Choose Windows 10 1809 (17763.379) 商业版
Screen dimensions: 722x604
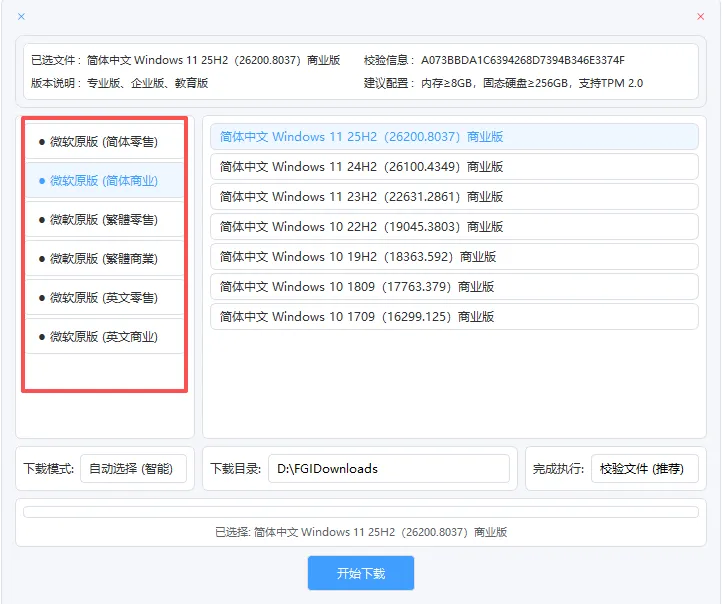[454, 286]
